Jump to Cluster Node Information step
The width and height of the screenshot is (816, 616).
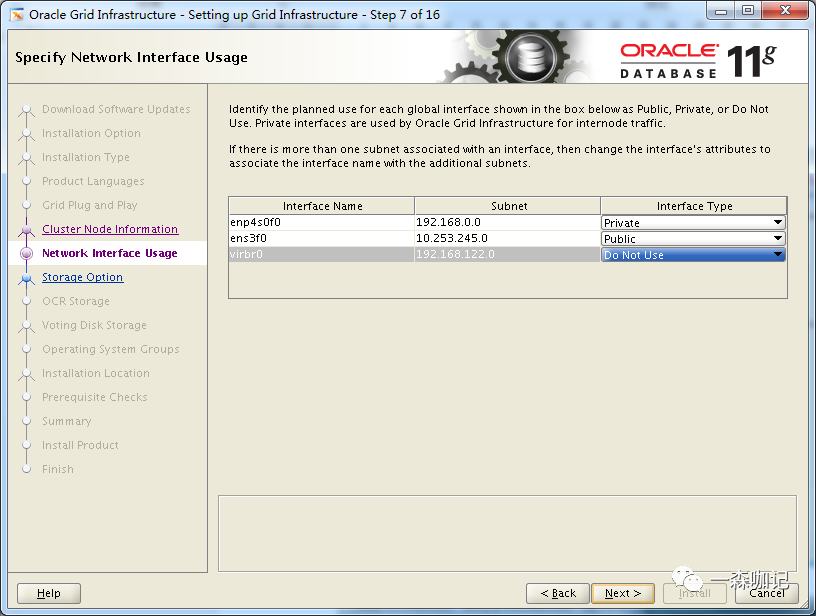tap(110, 229)
